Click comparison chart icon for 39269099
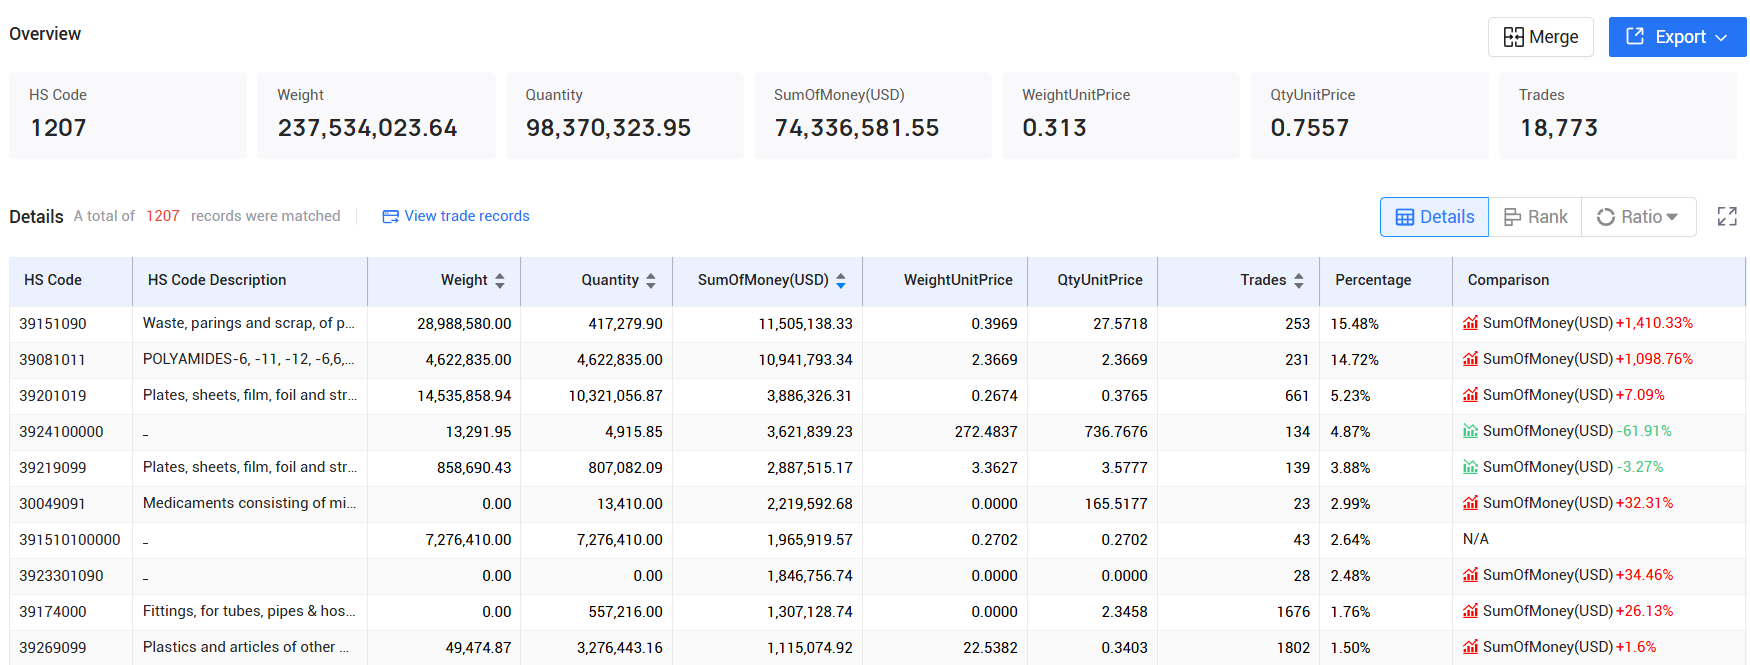Image resolution: width=1750 pixels, height=665 pixels. click(x=1470, y=647)
